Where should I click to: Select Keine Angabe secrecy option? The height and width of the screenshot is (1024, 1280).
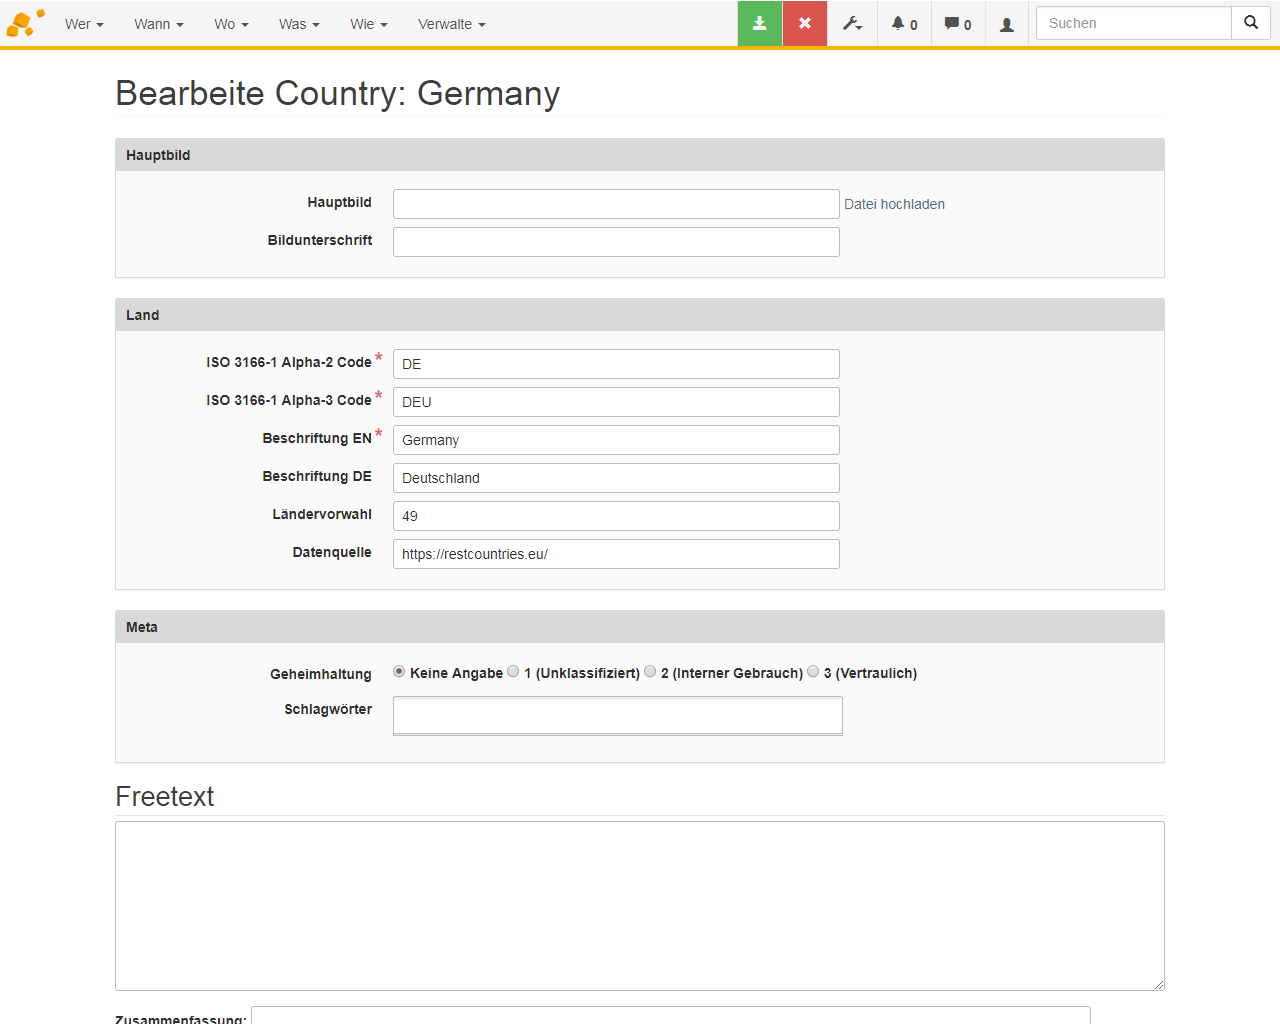(399, 672)
